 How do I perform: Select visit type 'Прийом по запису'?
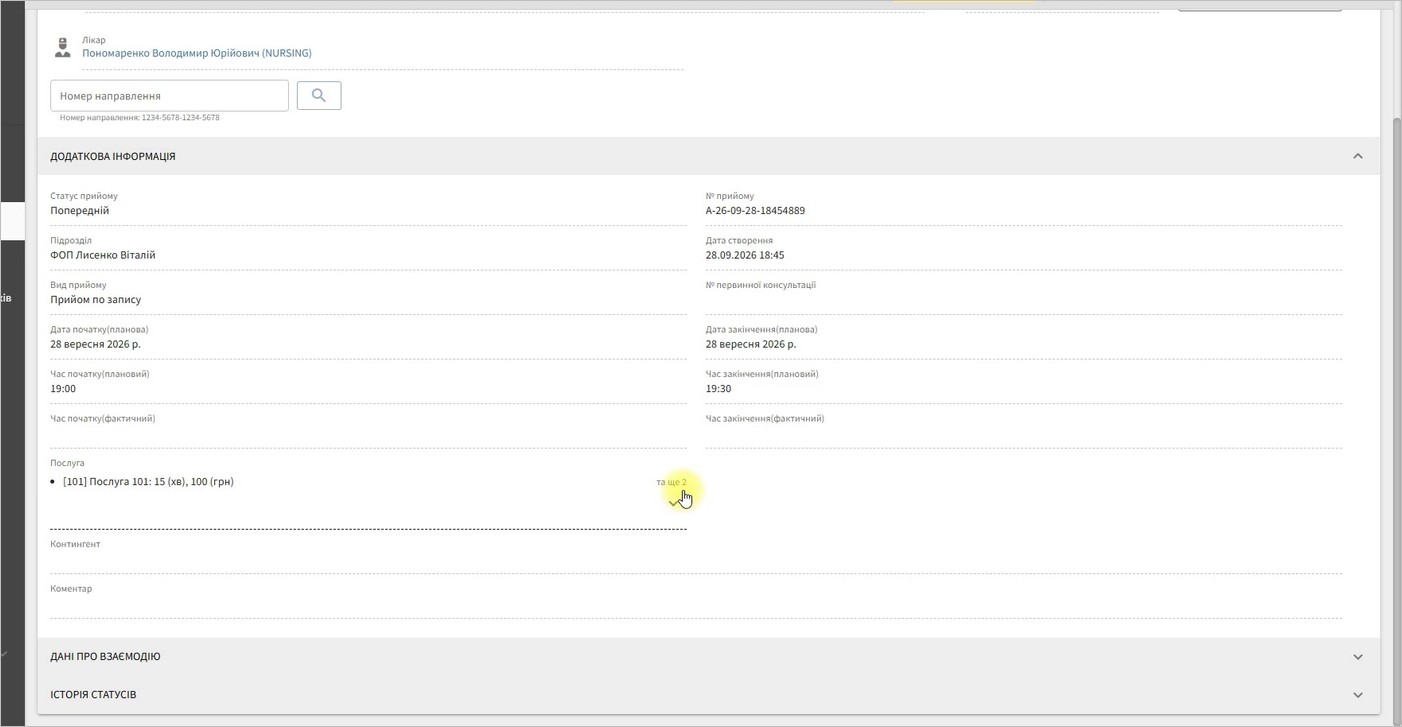pyautogui.click(x=96, y=300)
